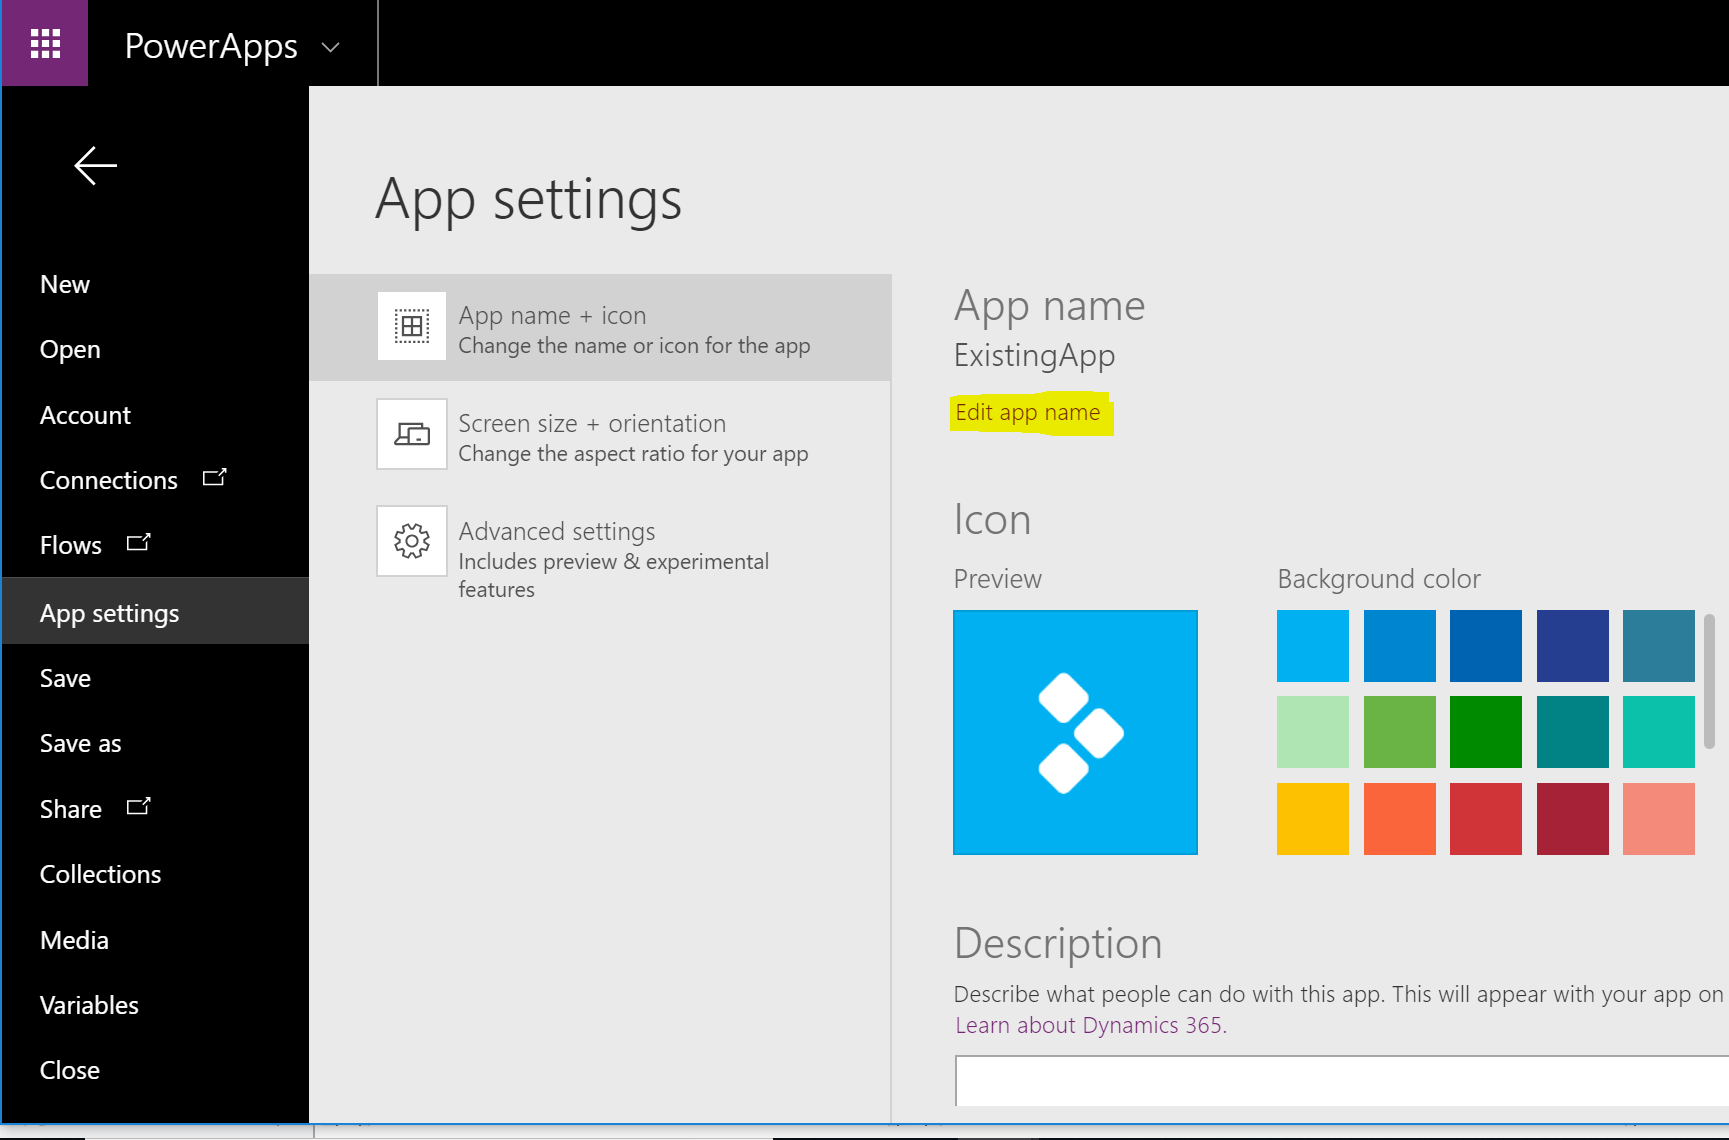Click the app icon preview thumbnail
This screenshot has height=1140, width=1729.
click(1075, 732)
